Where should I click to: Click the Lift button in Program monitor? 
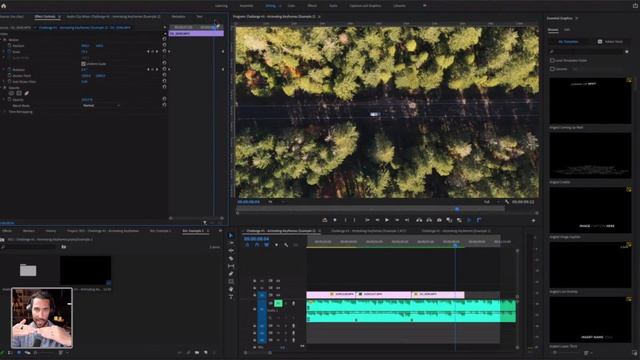pos(419,220)
